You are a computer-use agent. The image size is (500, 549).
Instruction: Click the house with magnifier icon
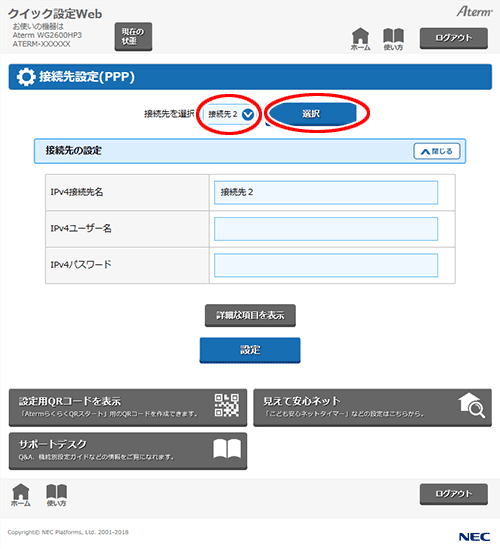[x=472, y=405]
